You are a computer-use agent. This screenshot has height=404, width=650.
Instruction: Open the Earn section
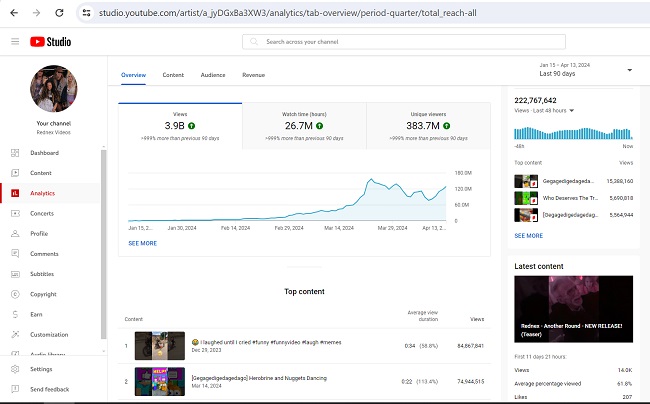click(x=36, y=314)
